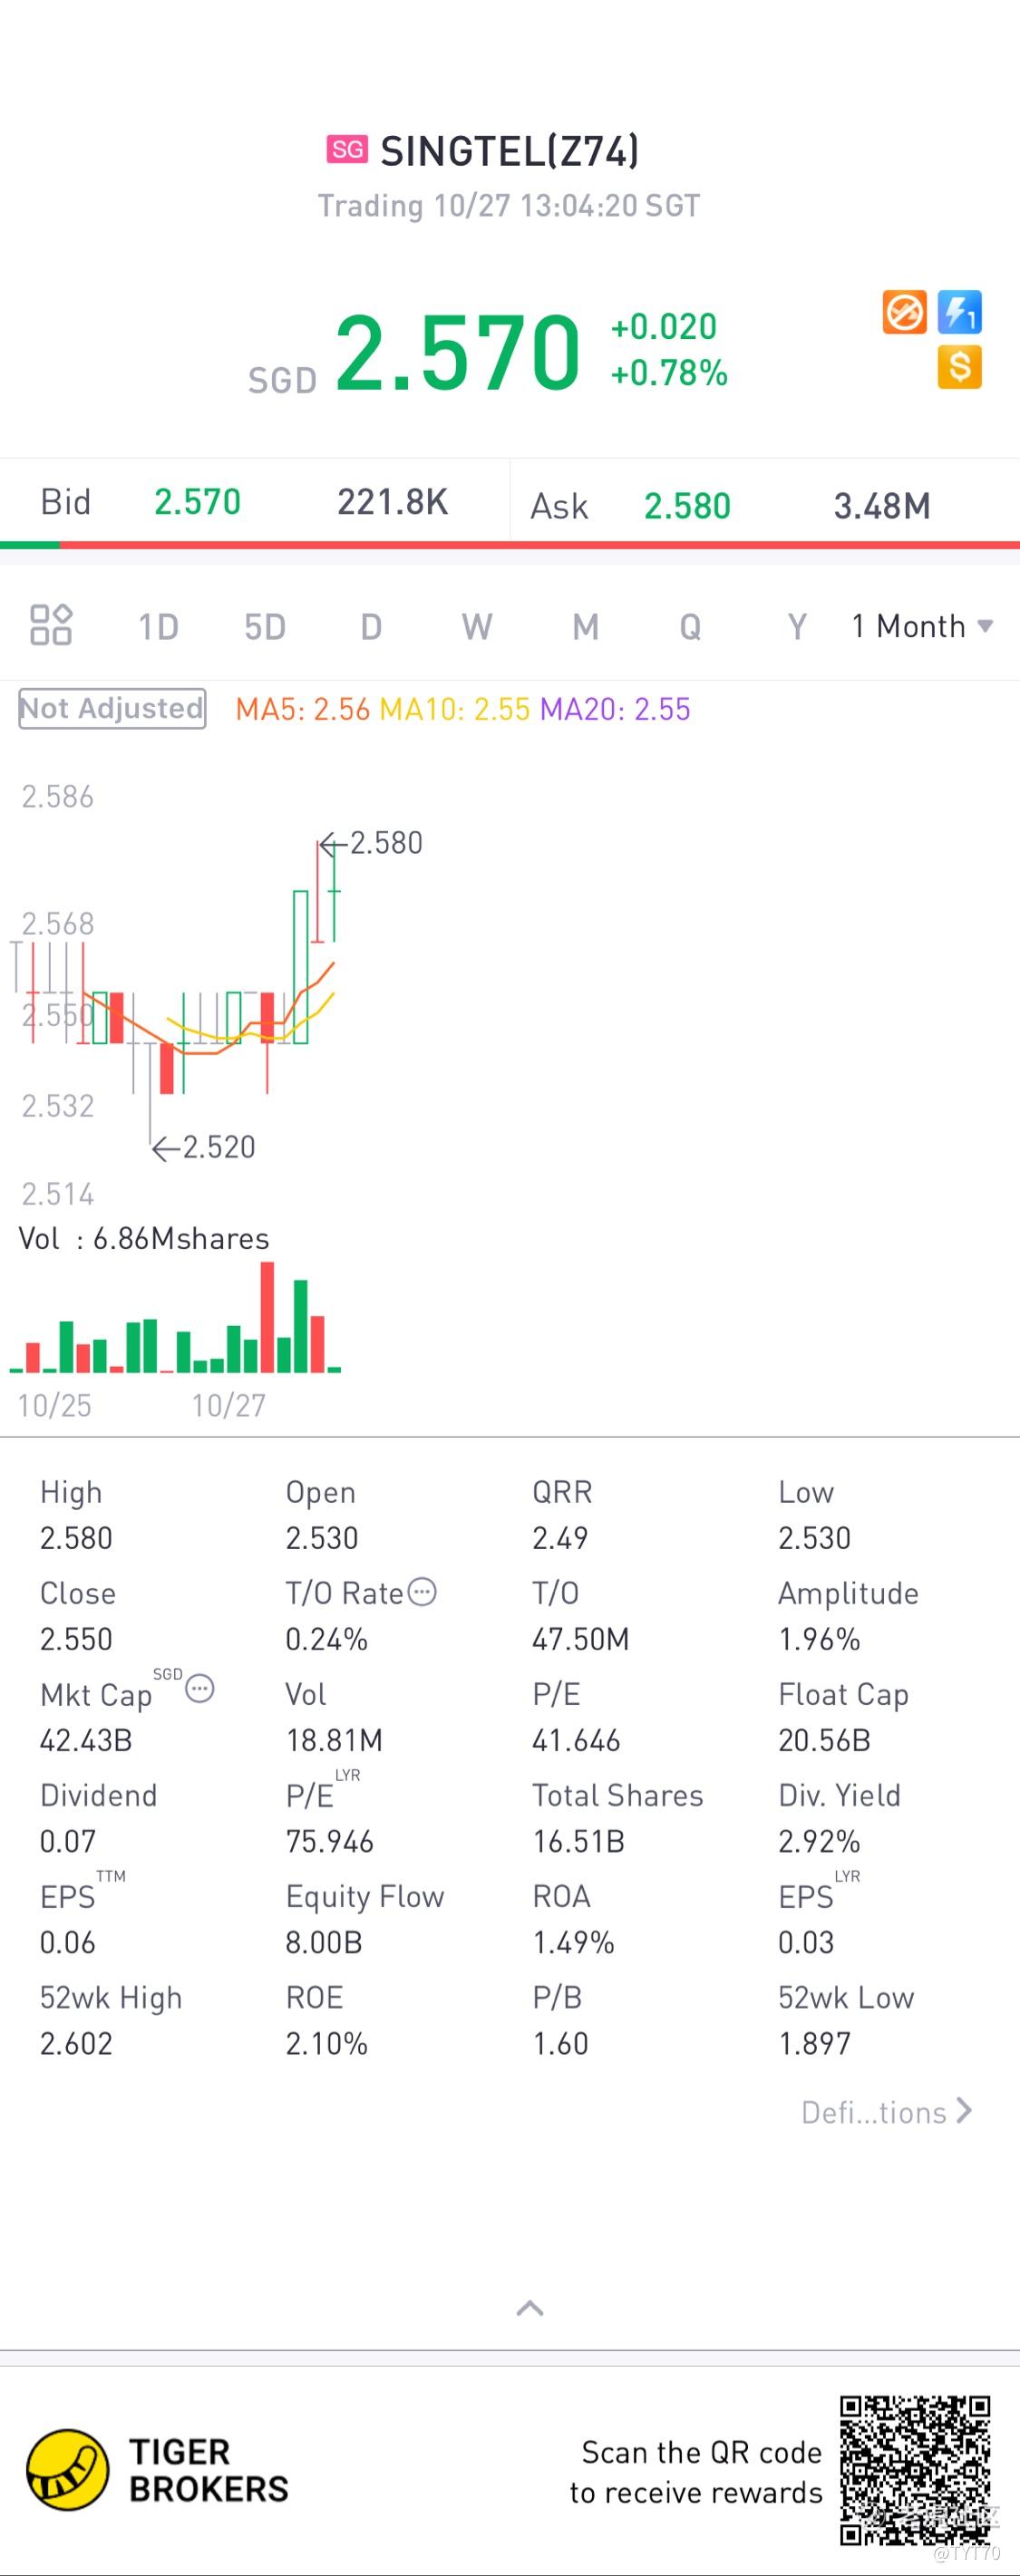The width and height of the screenshot is (1020, 2576).
Task: Tap the Equity Flow value 8.00B
Action: pyautogui.click(x=323, y=1942)
